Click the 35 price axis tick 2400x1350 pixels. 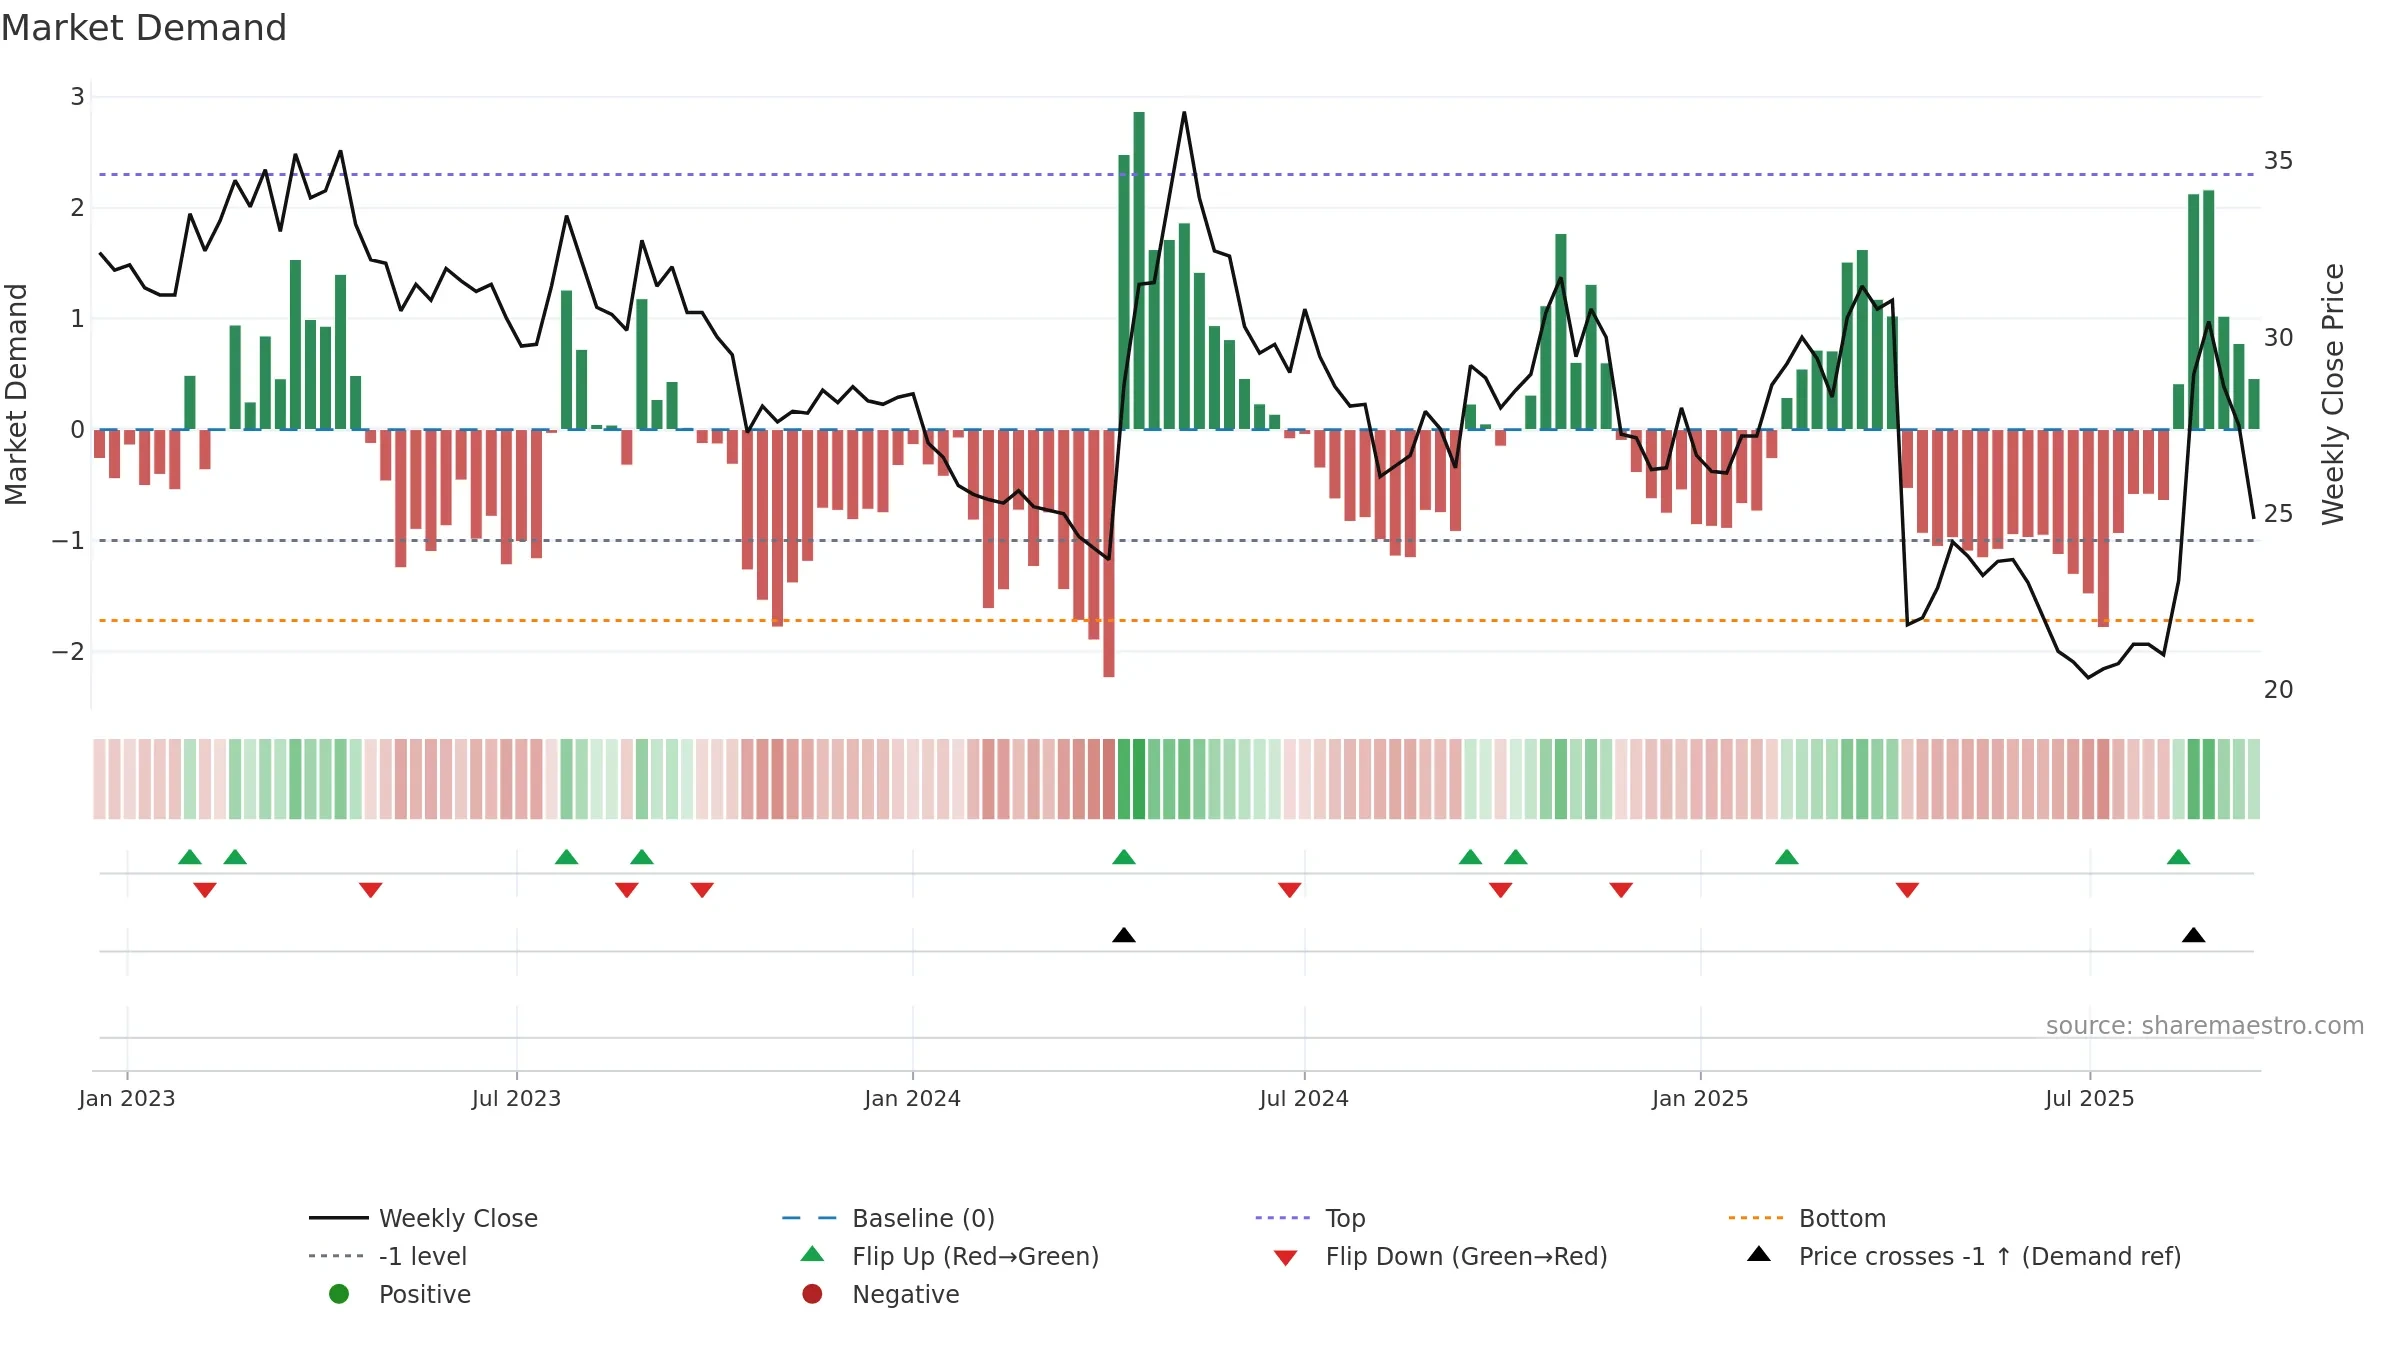(2279, 161)
